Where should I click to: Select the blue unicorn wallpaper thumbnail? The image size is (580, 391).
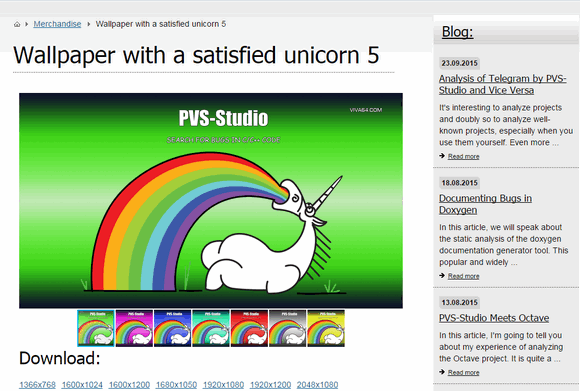tap(172, 328)
